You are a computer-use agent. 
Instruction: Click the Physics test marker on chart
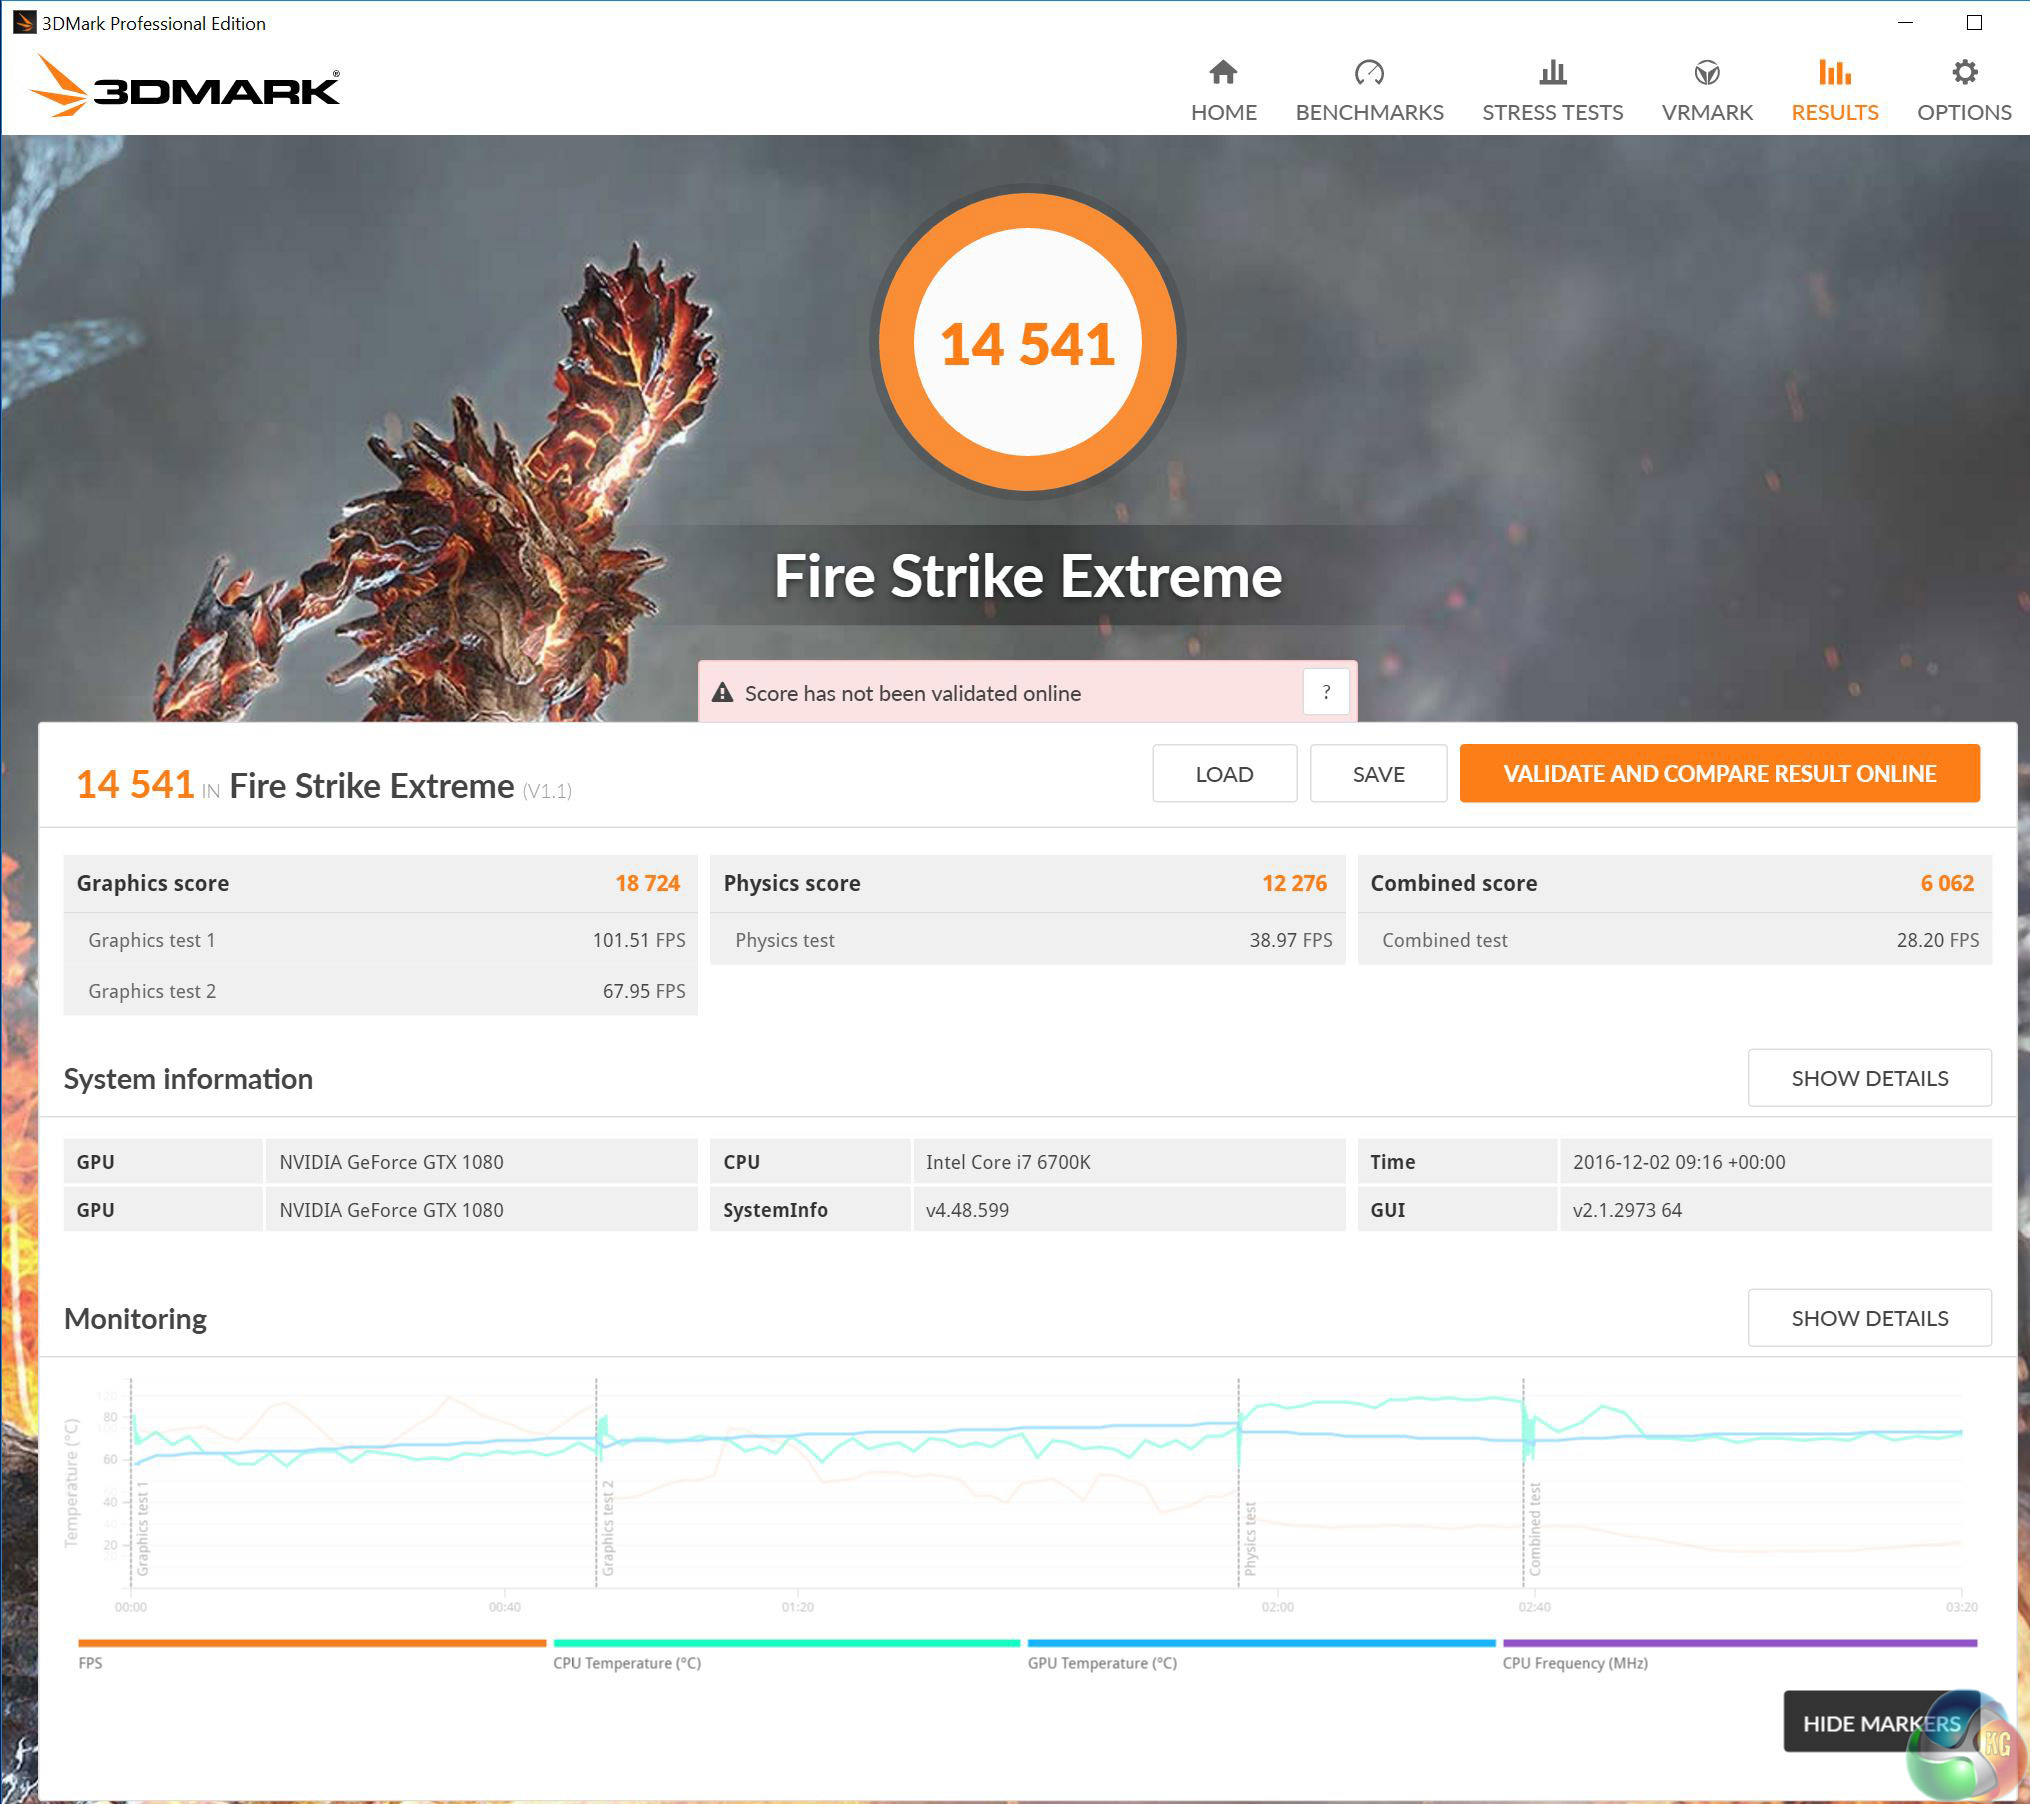(1250, 1538)
